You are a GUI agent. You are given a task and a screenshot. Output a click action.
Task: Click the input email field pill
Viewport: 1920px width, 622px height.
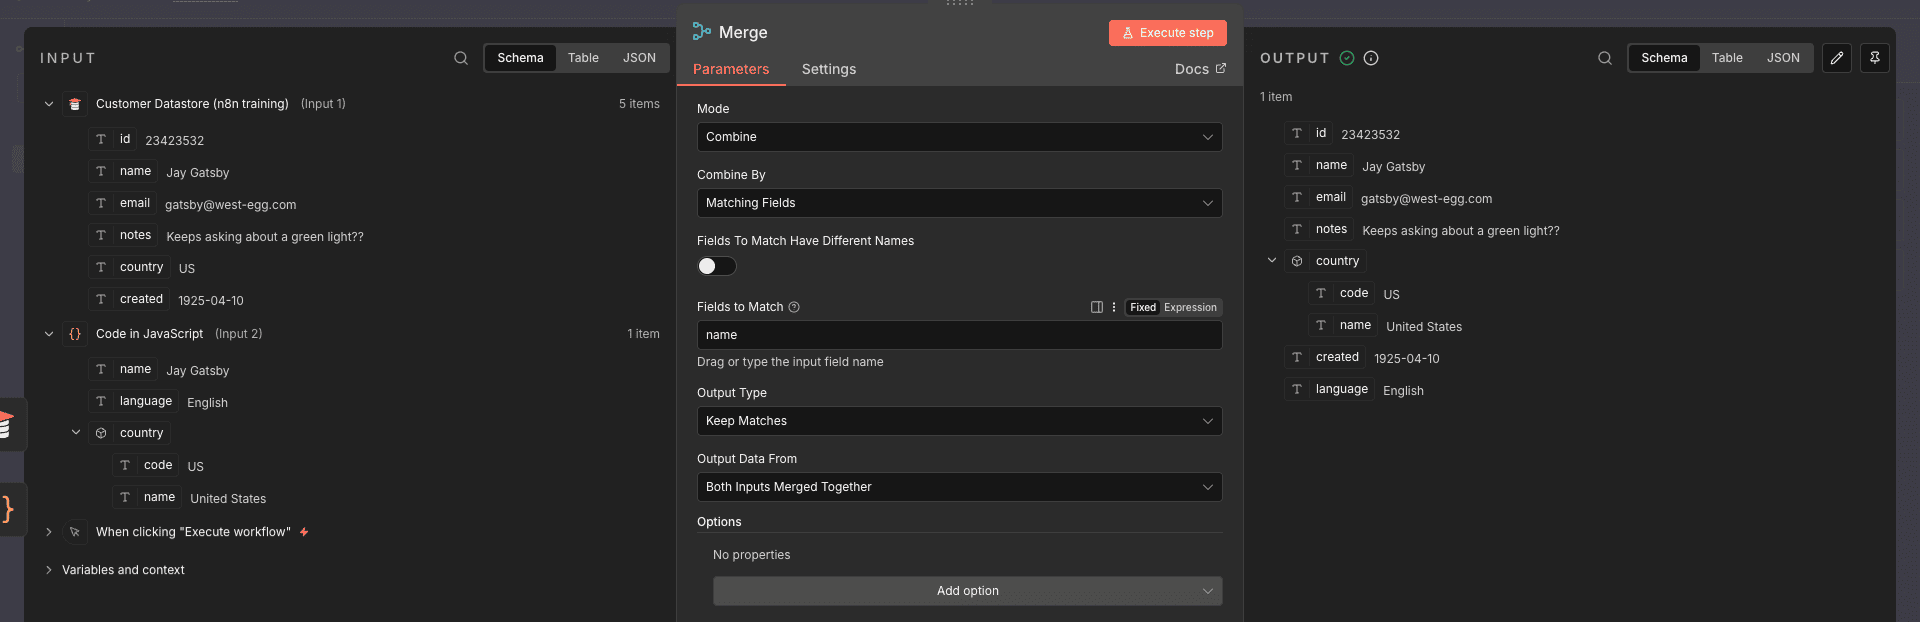pos(124,203)
